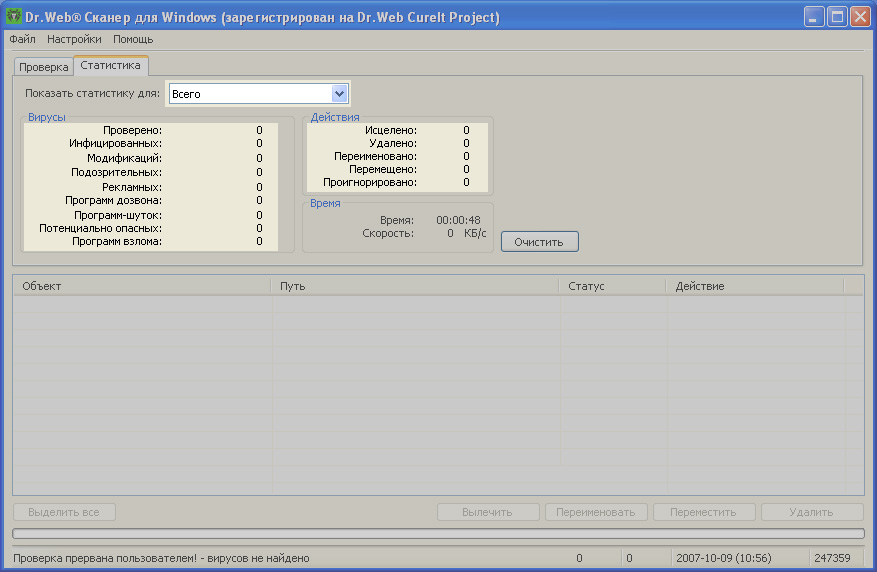
Task: Sort by the Объект column header
Action: pos(142,286)
